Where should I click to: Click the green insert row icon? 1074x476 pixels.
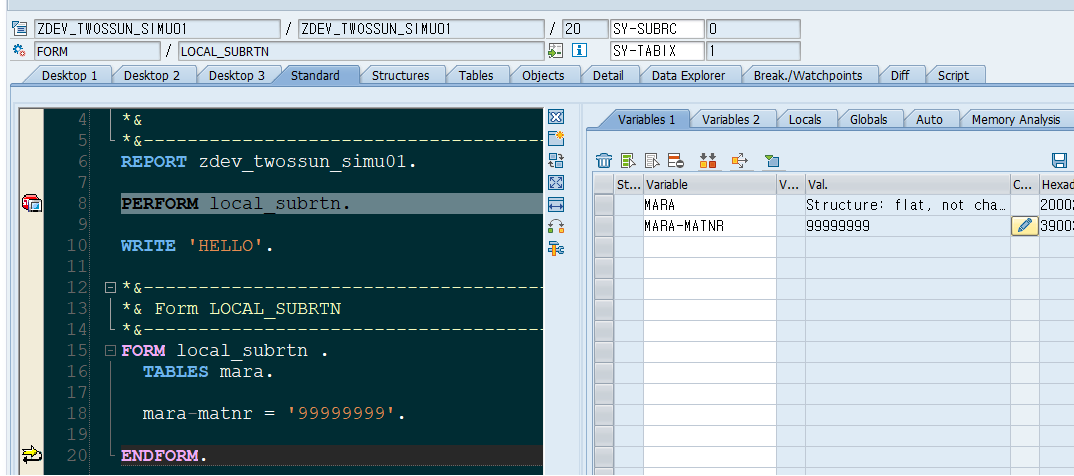628,161
